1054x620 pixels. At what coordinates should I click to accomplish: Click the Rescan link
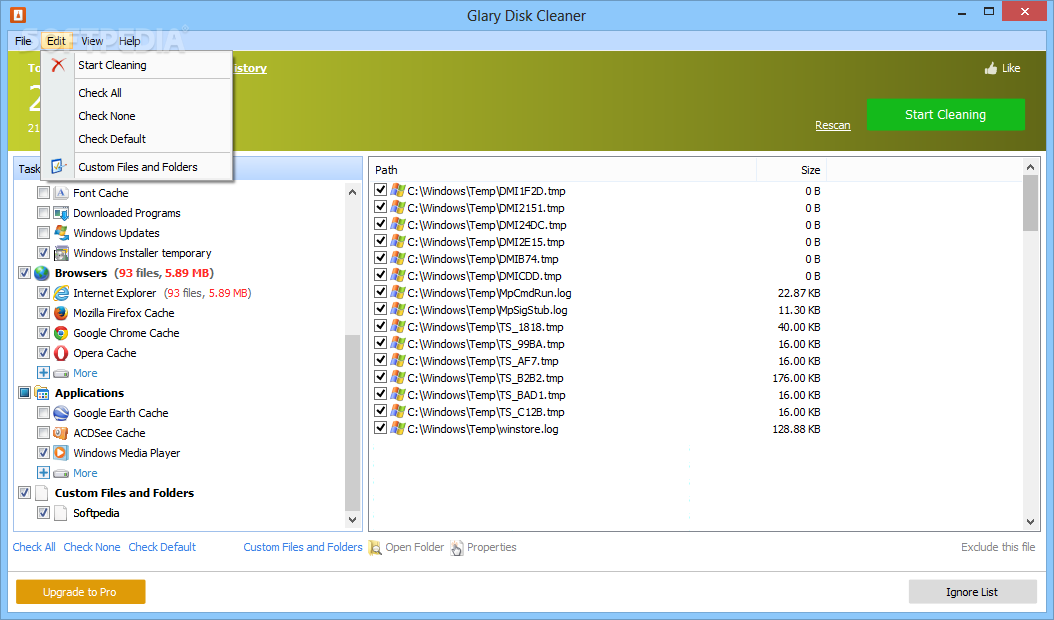pyautogui.click(x=832, y=125)
